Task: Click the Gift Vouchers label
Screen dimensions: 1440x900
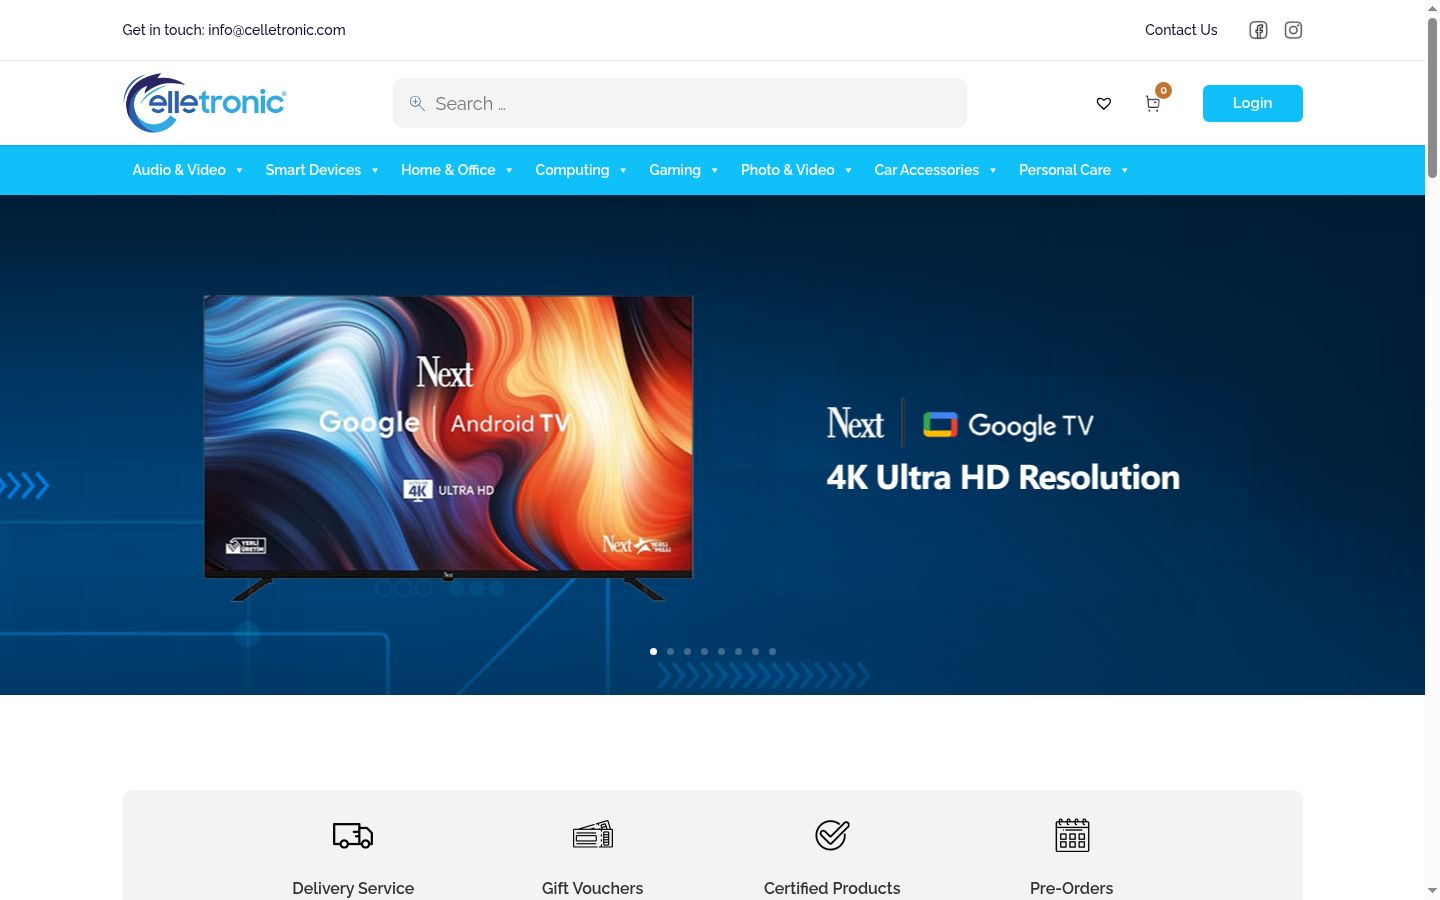Action: point(593,888)
